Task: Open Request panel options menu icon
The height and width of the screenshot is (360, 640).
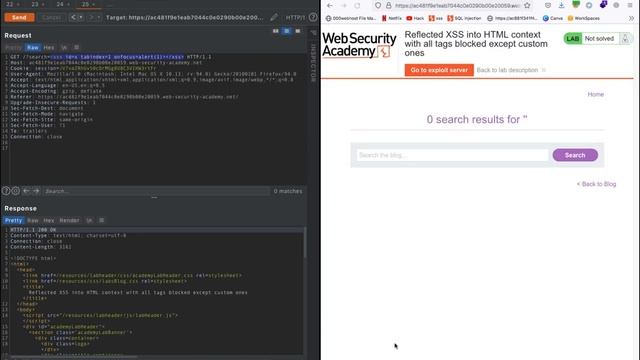Action: 76,47
